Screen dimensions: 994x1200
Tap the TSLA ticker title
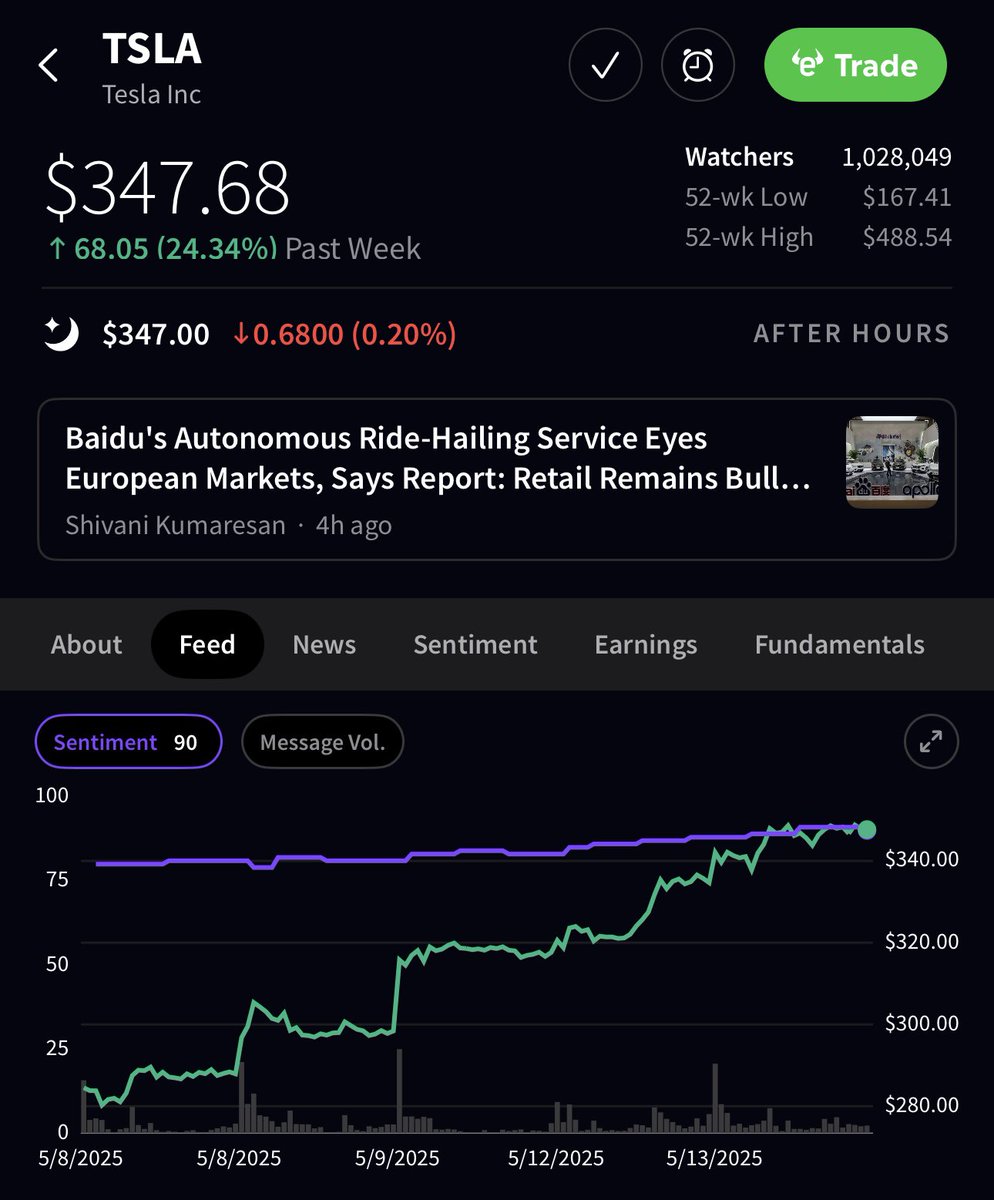[152, 49]
